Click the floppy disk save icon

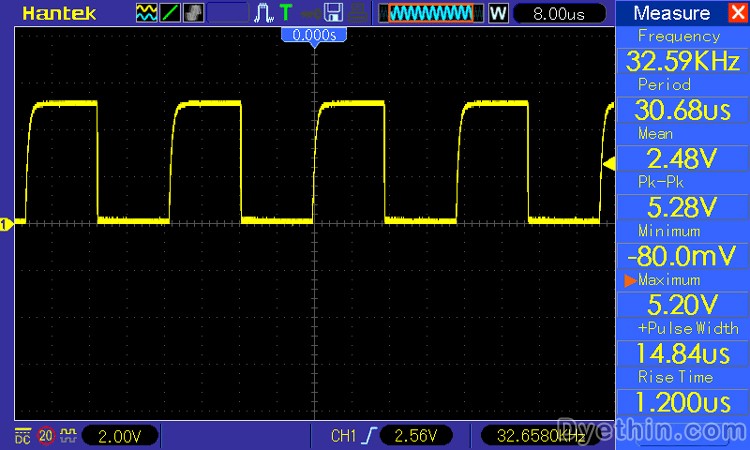click(333, 13)
